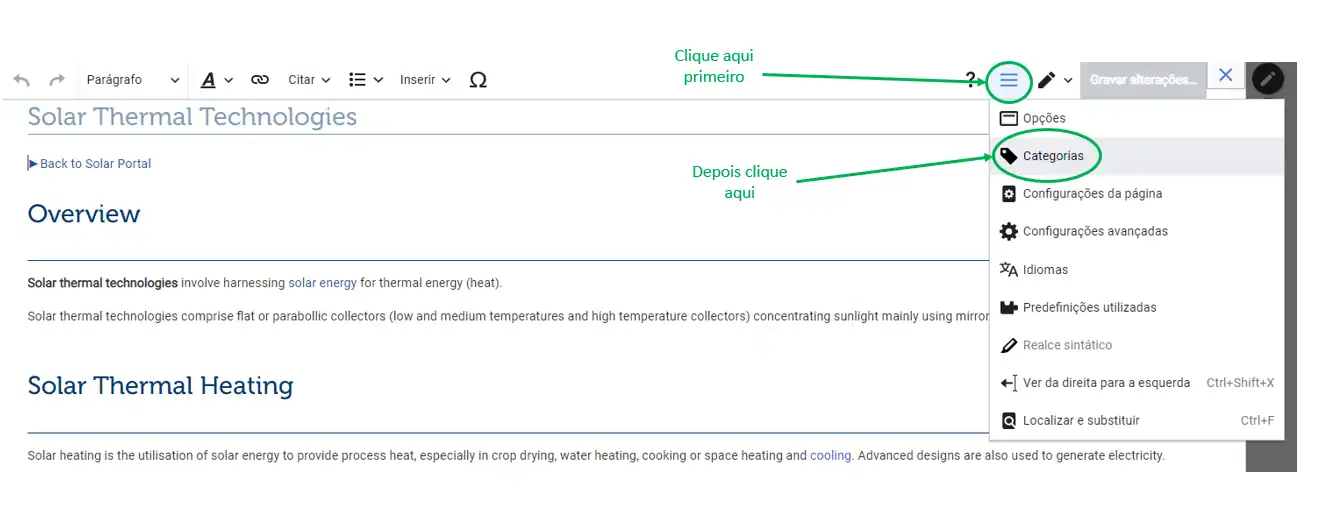Viewport: 1320px width, 524px height.
Task: Select Localizar e substituir option
Action: tap(1080, 421)
